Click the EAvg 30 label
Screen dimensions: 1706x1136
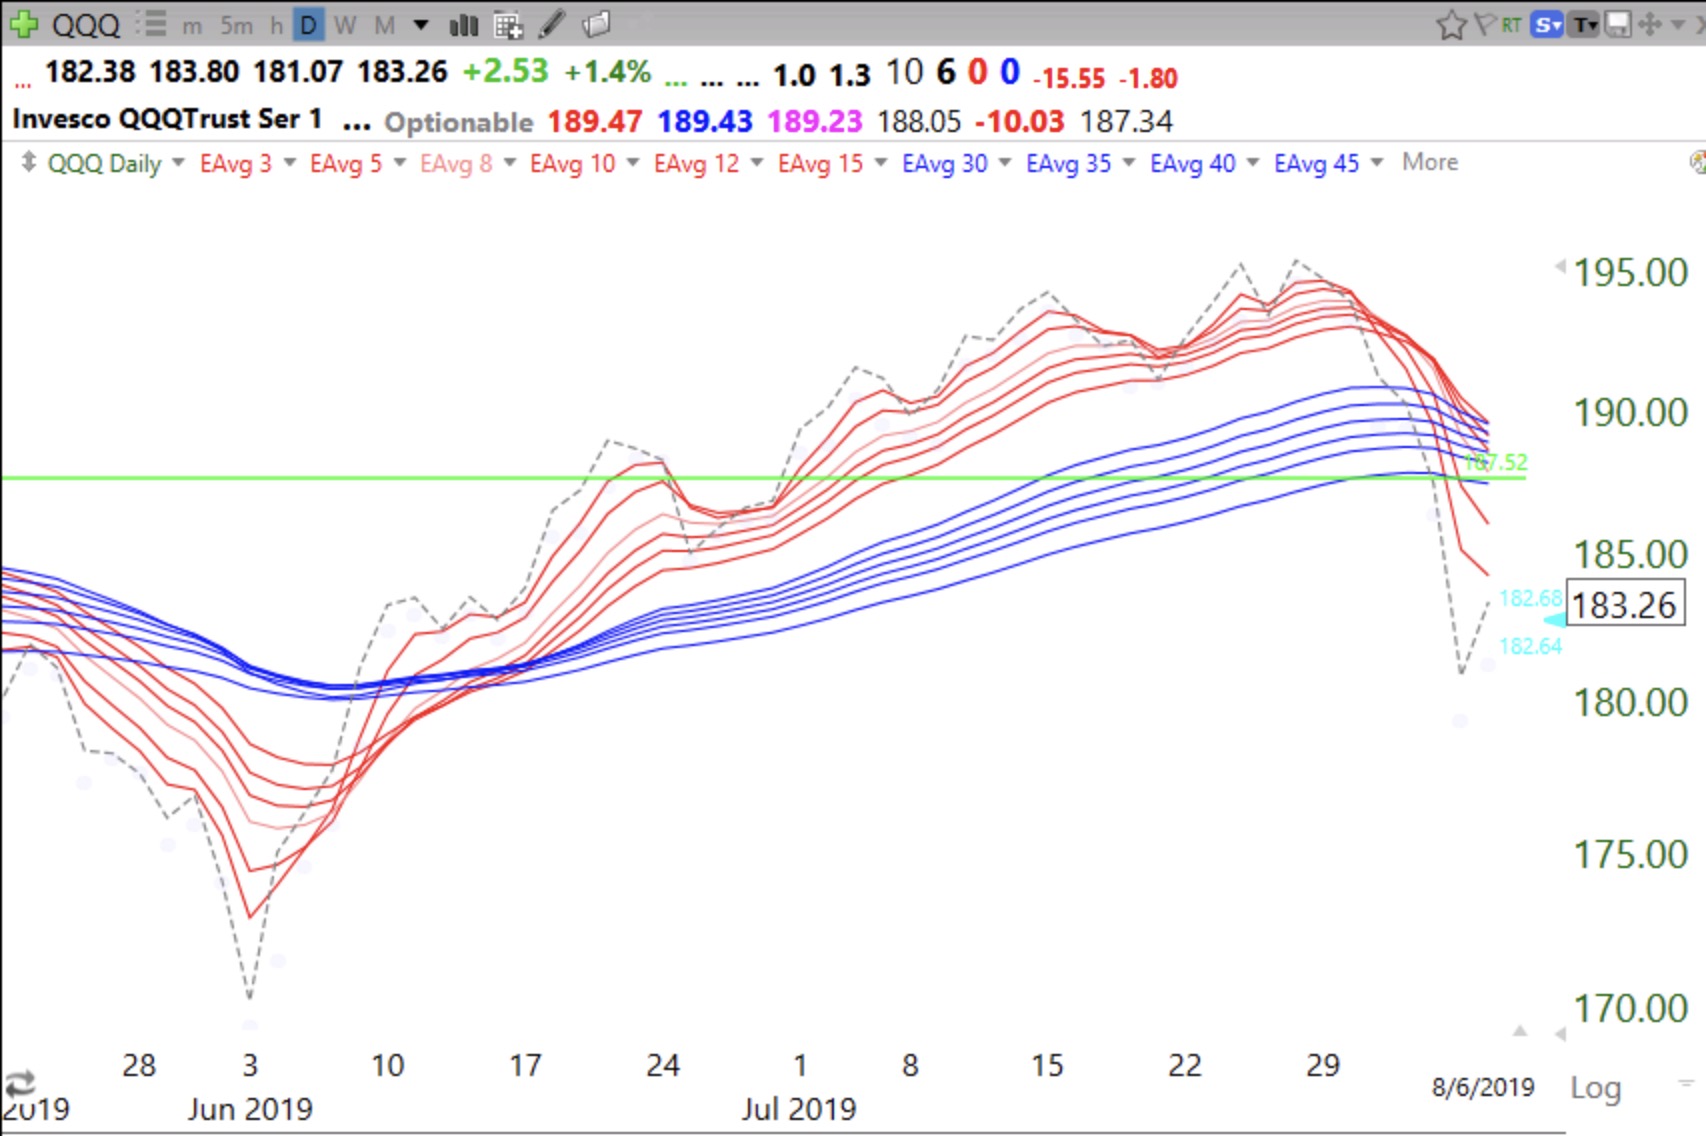pyautogui.click(x=944, y=163)
